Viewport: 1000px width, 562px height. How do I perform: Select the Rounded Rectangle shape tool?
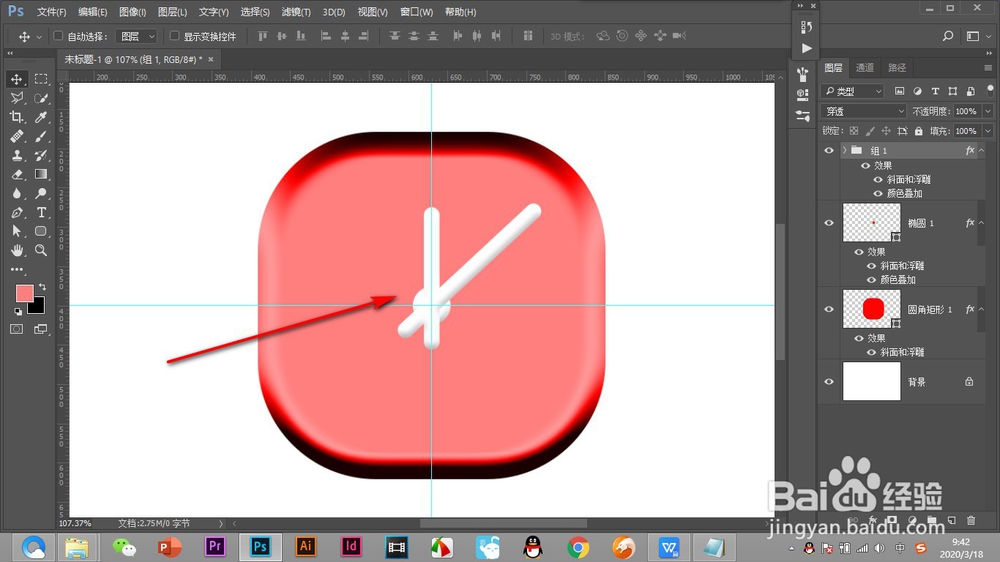click(x=41, y=231)
